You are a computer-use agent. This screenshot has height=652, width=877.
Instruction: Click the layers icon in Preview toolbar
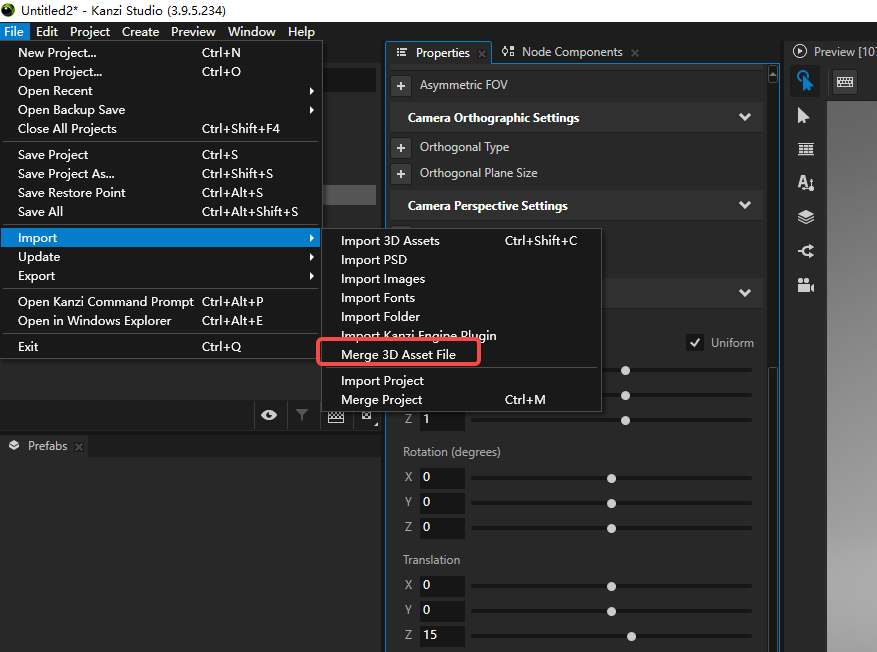[805, 217]
